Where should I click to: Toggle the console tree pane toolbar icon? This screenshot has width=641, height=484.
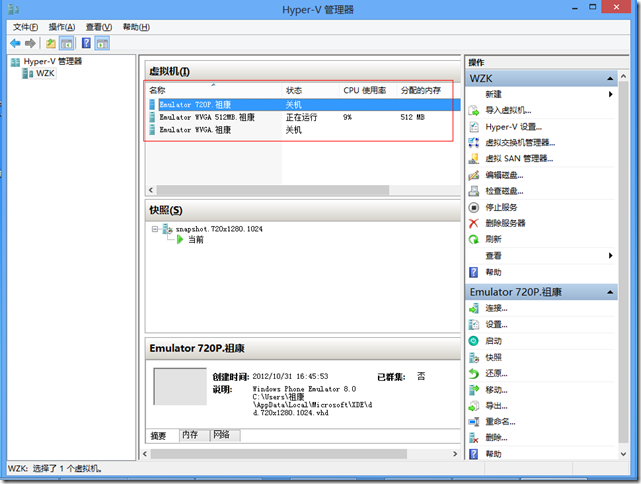(x=67, y=43)
